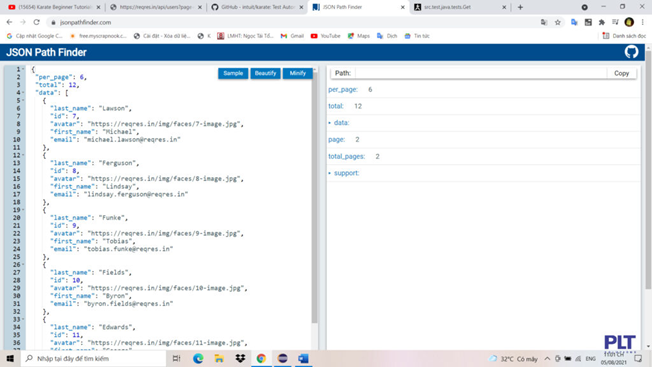Collapse the fold arrow at line 12
This screenshot has height=367, width=652.
(x=23, y=155)
